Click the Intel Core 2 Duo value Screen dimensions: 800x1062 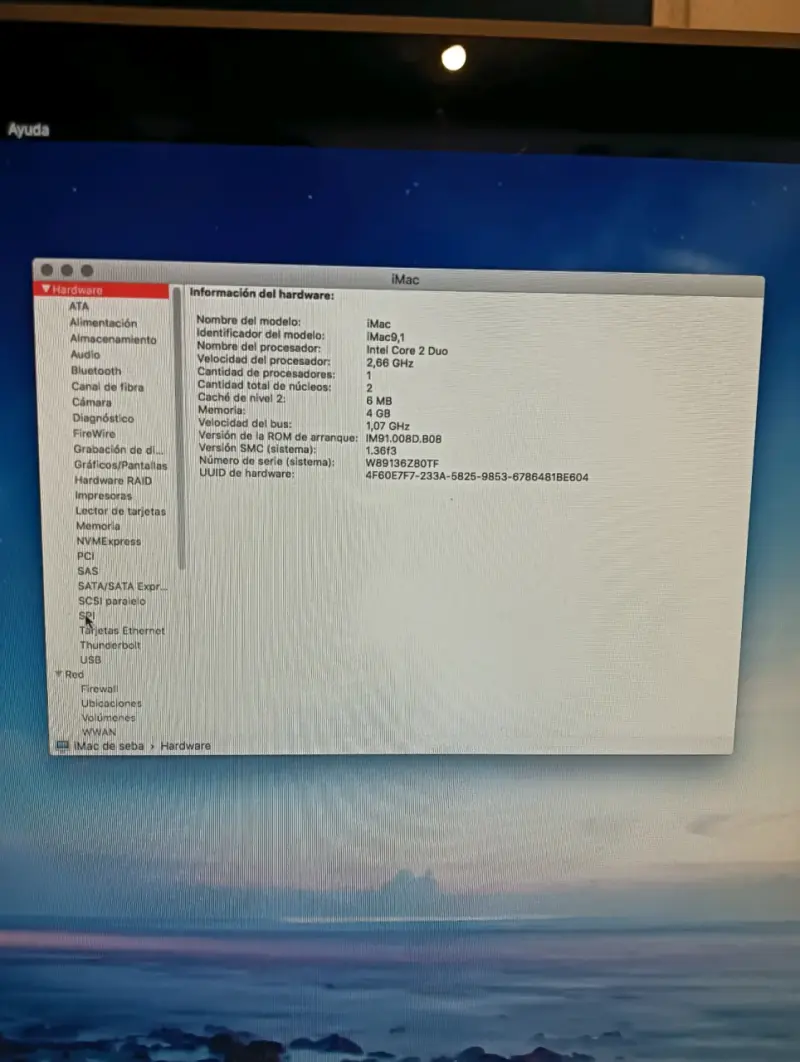coord(406,350)
